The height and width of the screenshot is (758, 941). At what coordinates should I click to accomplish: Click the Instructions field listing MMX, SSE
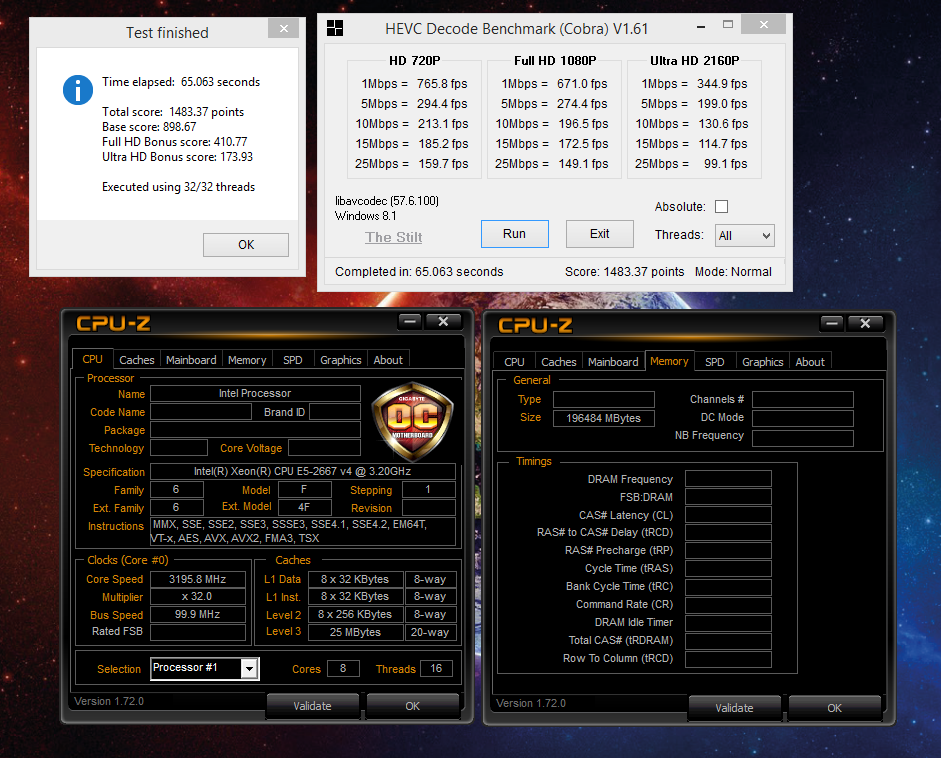point(302,531)
